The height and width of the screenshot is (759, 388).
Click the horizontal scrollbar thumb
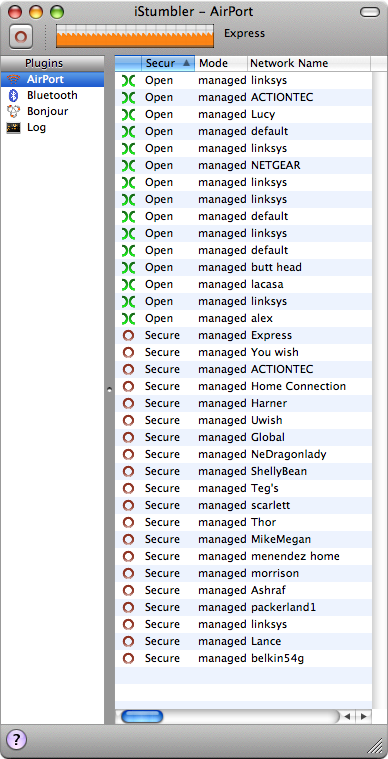[142, 716]
